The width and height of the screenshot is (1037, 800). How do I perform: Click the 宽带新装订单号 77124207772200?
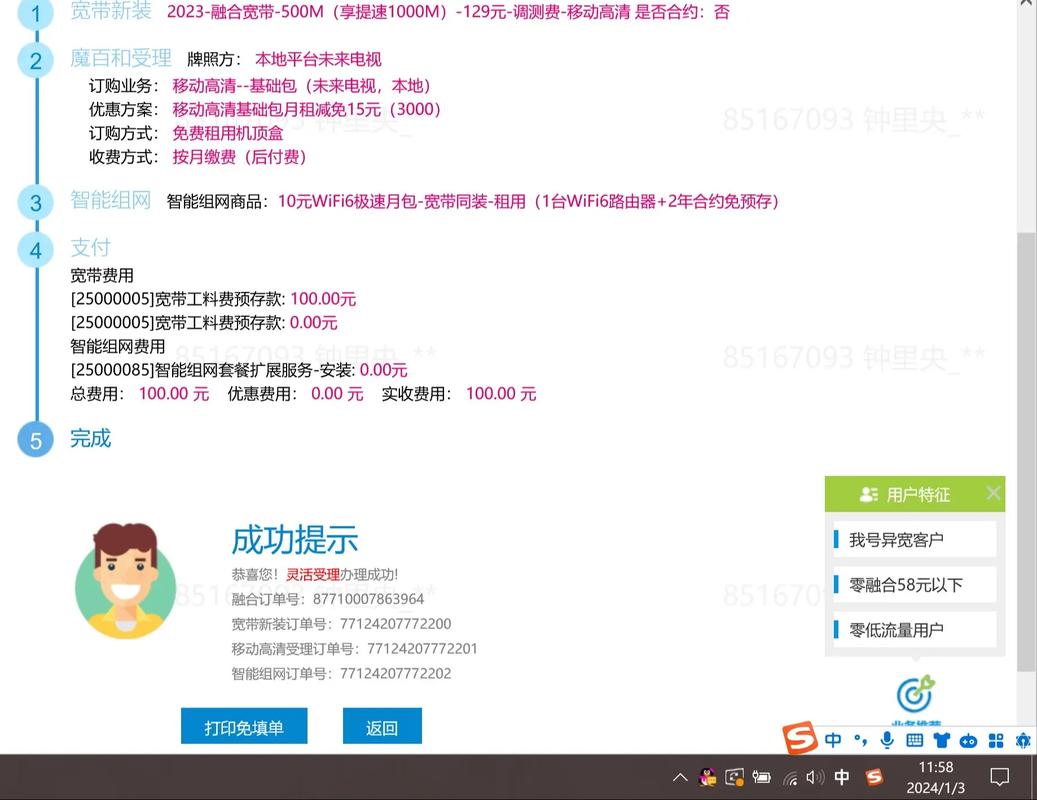[x=341, y=623]
